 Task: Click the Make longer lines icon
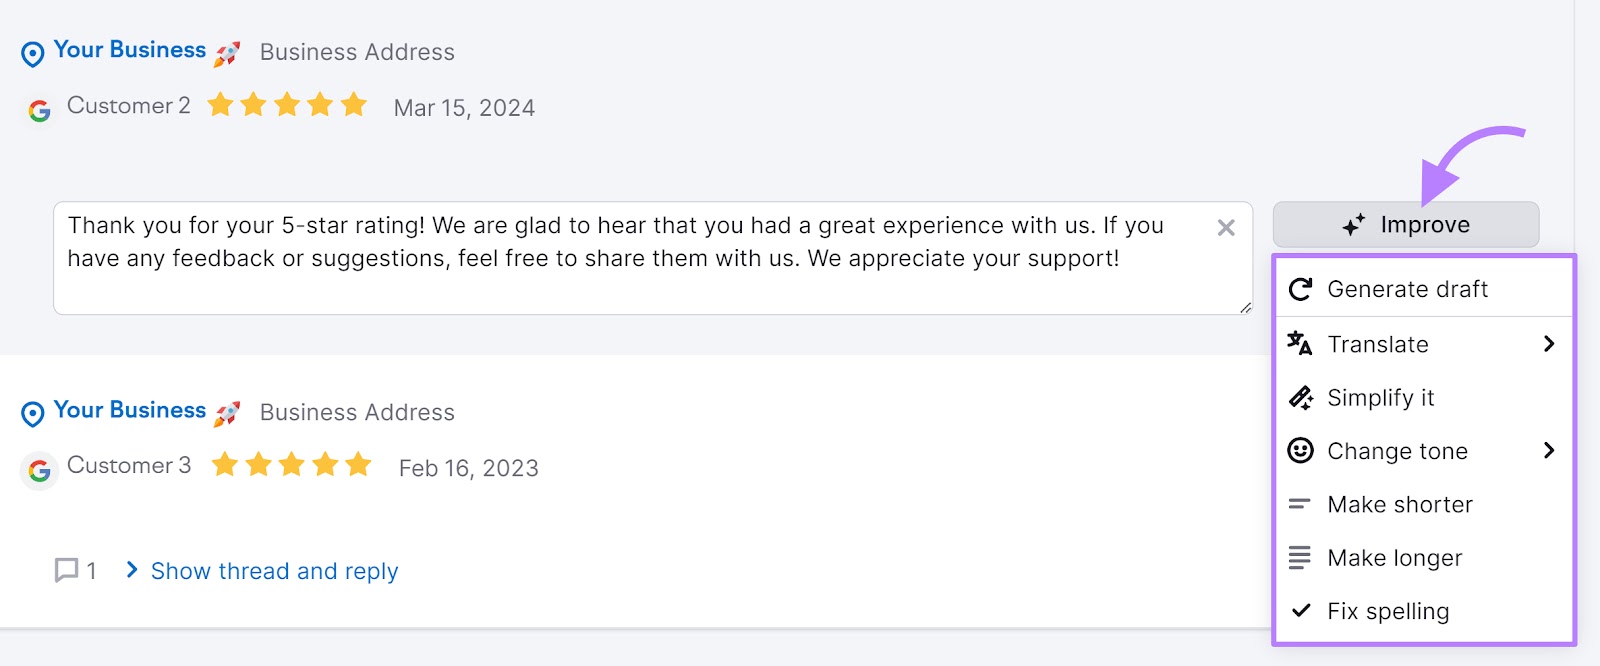pyautogui.click(x=1300, y=557)
